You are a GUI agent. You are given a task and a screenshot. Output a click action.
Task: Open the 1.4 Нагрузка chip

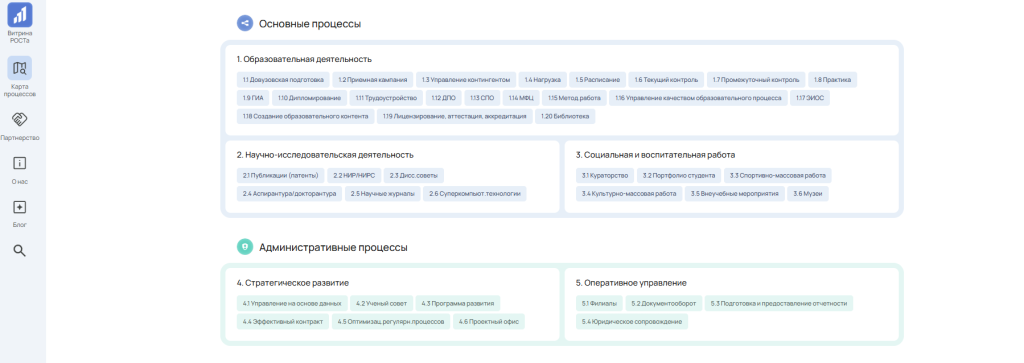543,80
